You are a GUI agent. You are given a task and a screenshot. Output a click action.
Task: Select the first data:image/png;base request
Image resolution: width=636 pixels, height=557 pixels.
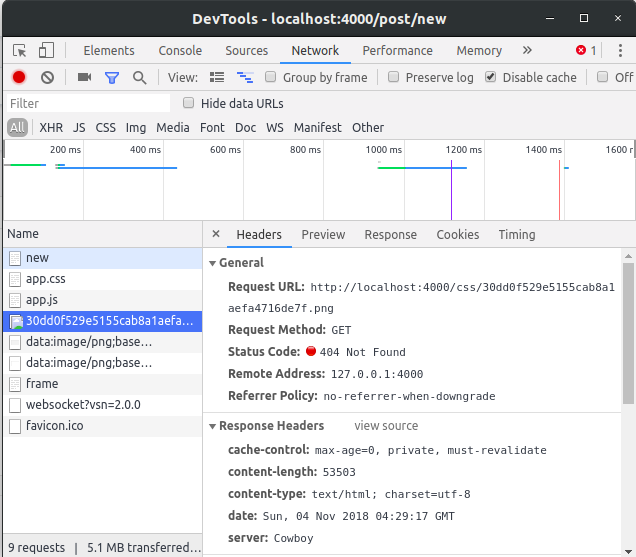[103, 342]
